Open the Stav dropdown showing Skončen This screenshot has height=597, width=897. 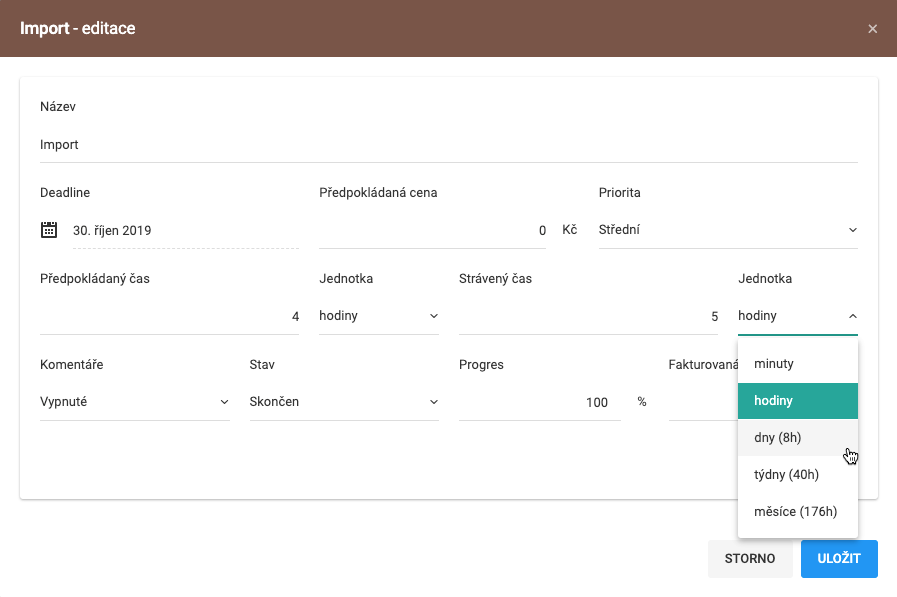(343, 402)
